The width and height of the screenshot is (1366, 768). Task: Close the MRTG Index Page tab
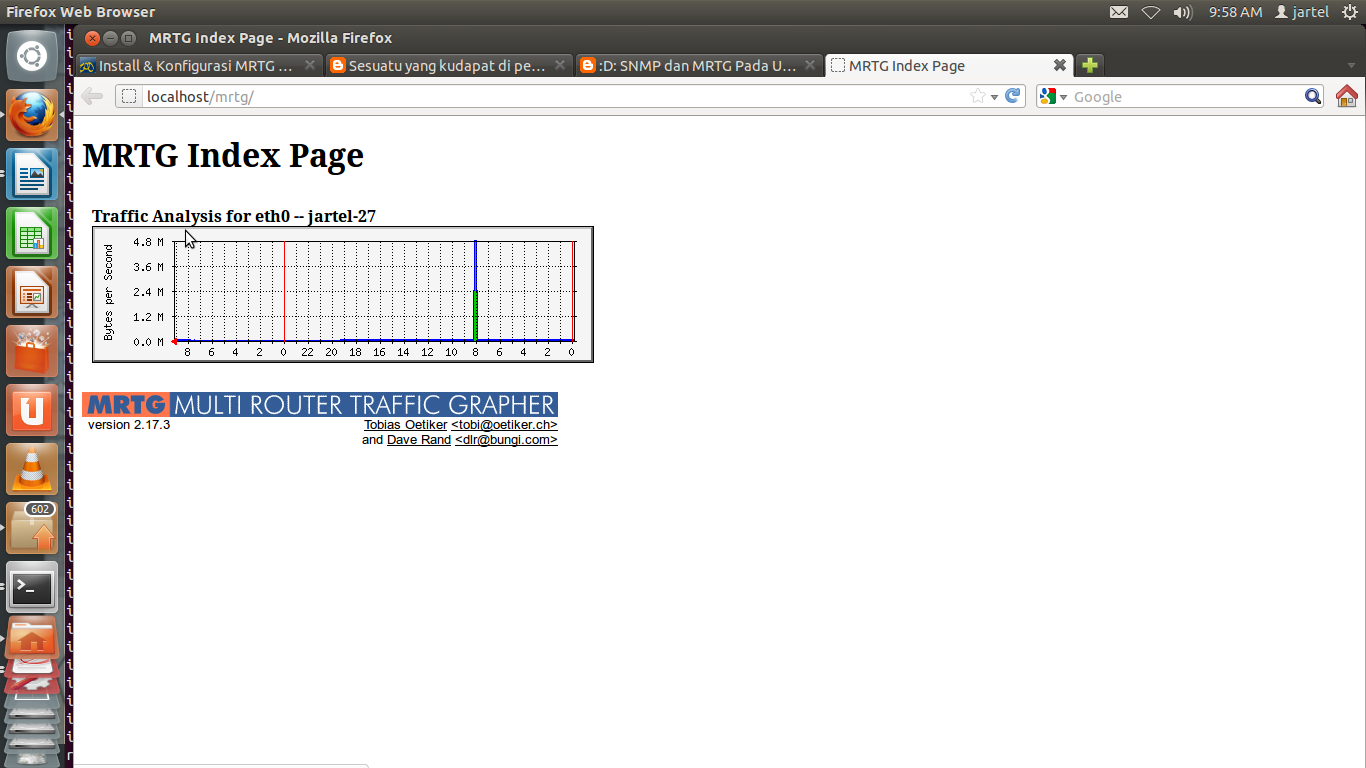coord(1060,65)
